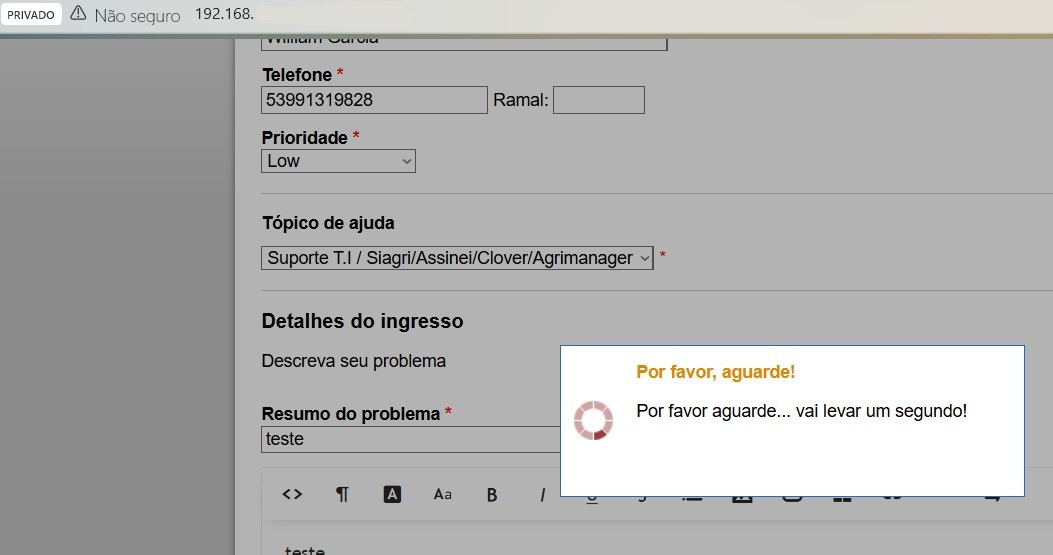Open the Tópico de ajuda dropdown
1053x555 pixels.
(x=457, y=258)
